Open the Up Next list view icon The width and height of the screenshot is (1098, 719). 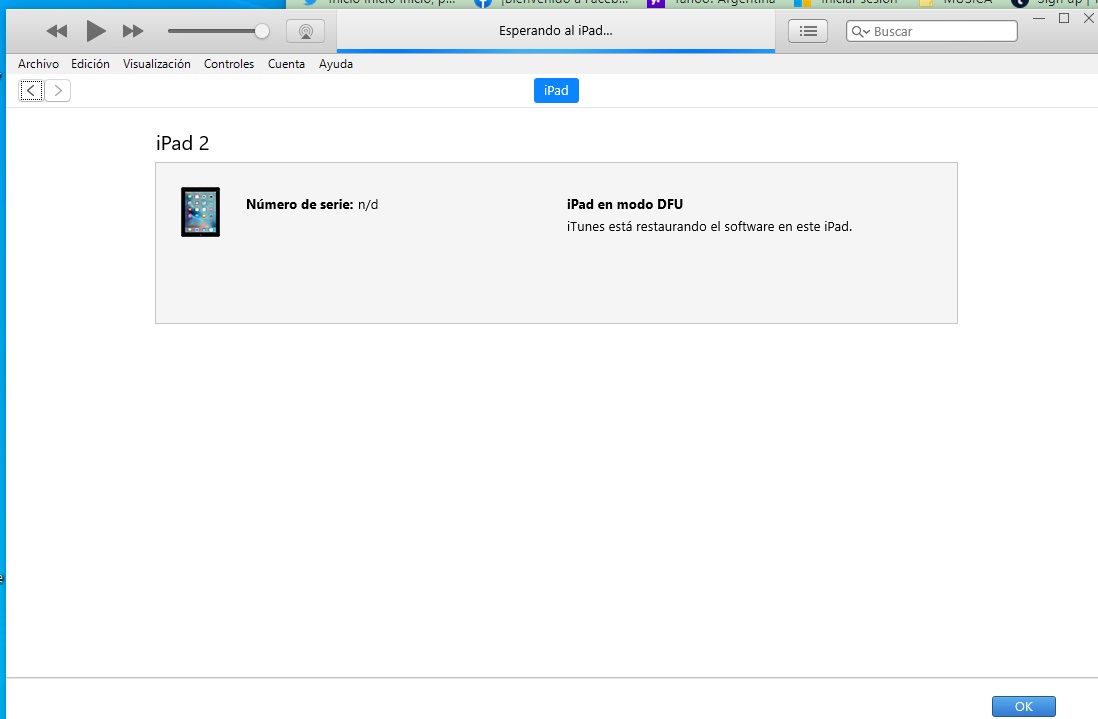(807, 31)
